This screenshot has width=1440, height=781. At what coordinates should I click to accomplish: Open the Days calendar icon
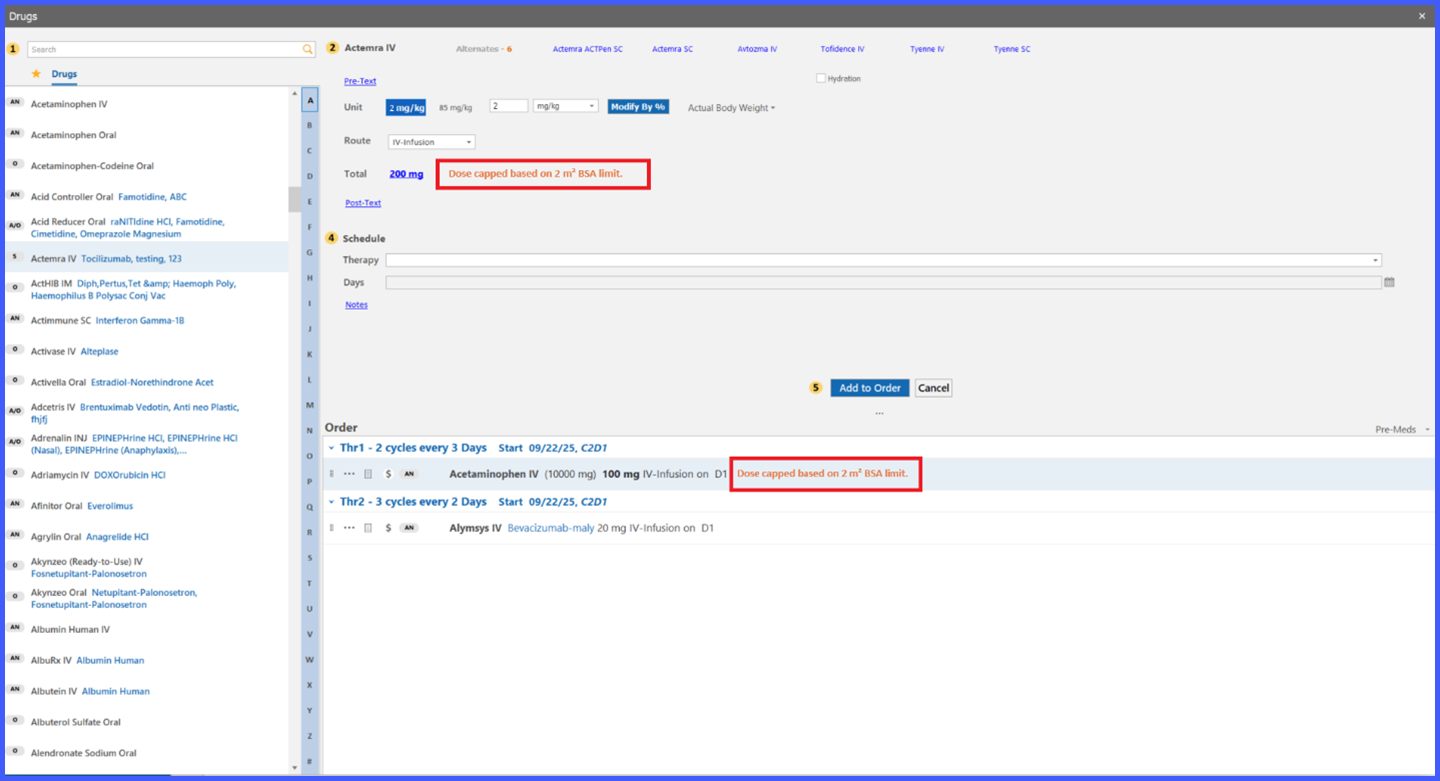coord(1389,283)
